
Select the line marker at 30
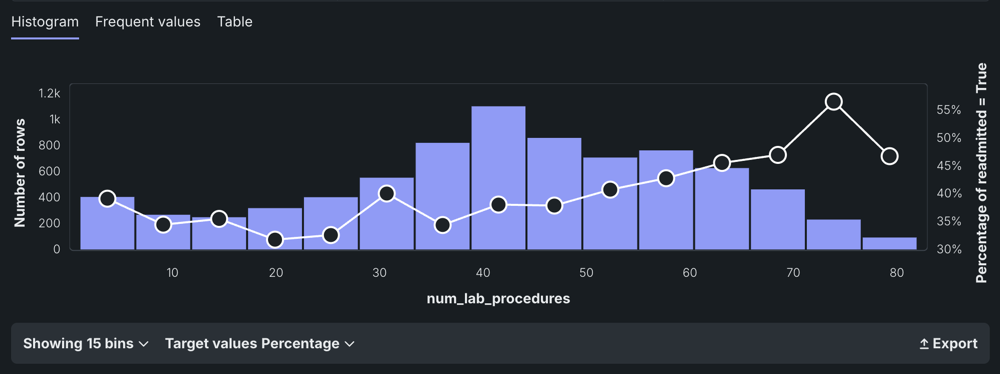386,193
